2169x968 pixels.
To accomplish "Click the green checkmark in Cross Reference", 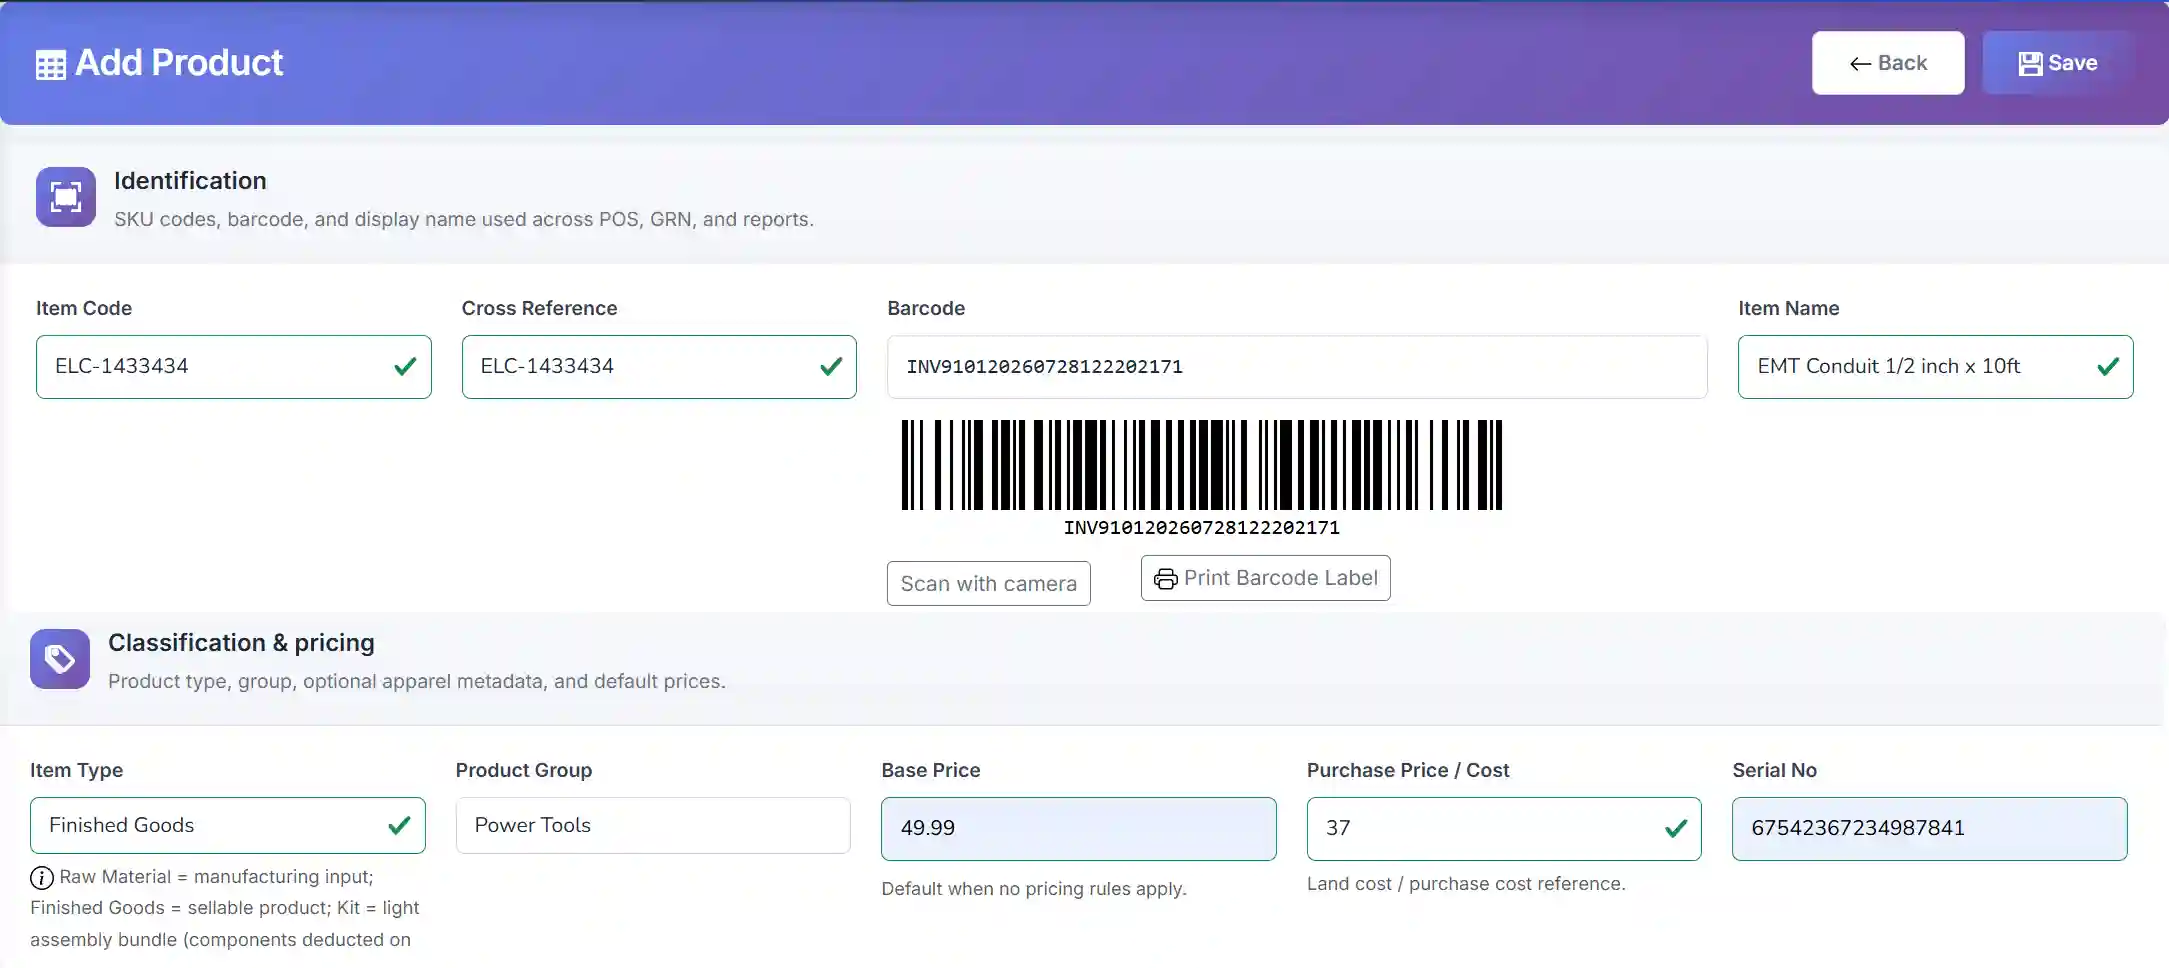I will tap(831, 366).
